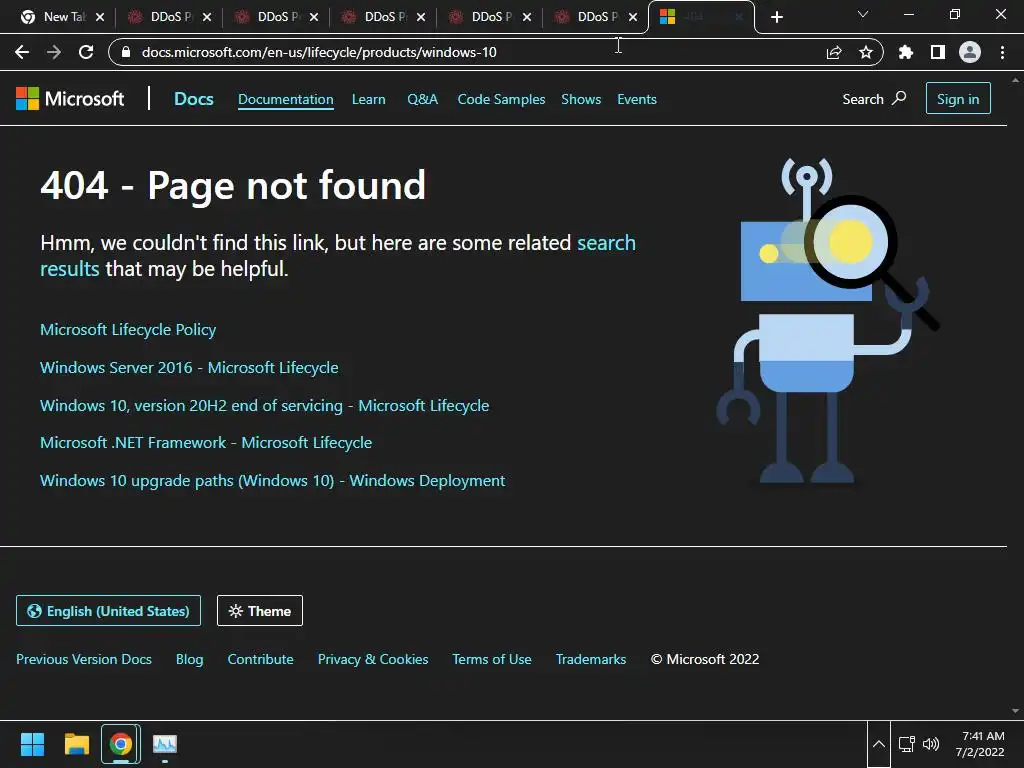
Task: Change language English (United States)
Action: tap(108, 611)
